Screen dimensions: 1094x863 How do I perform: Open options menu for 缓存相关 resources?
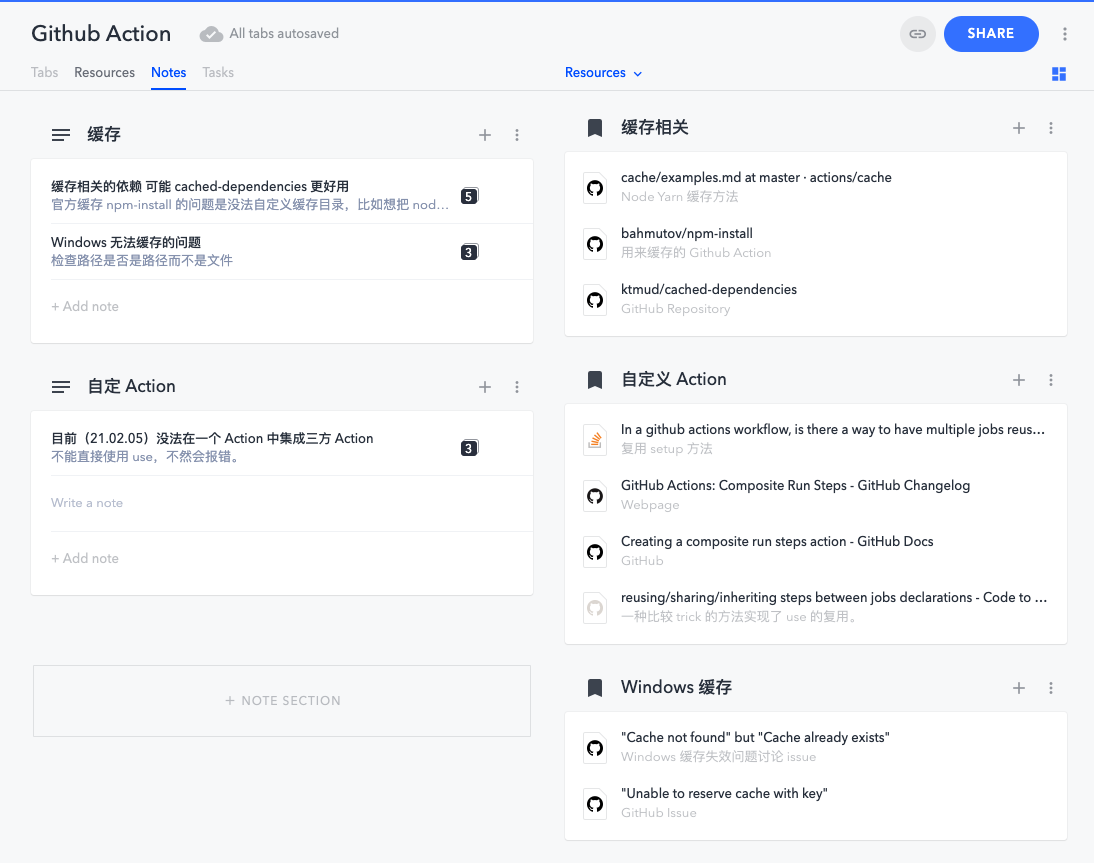(1051, 128)
